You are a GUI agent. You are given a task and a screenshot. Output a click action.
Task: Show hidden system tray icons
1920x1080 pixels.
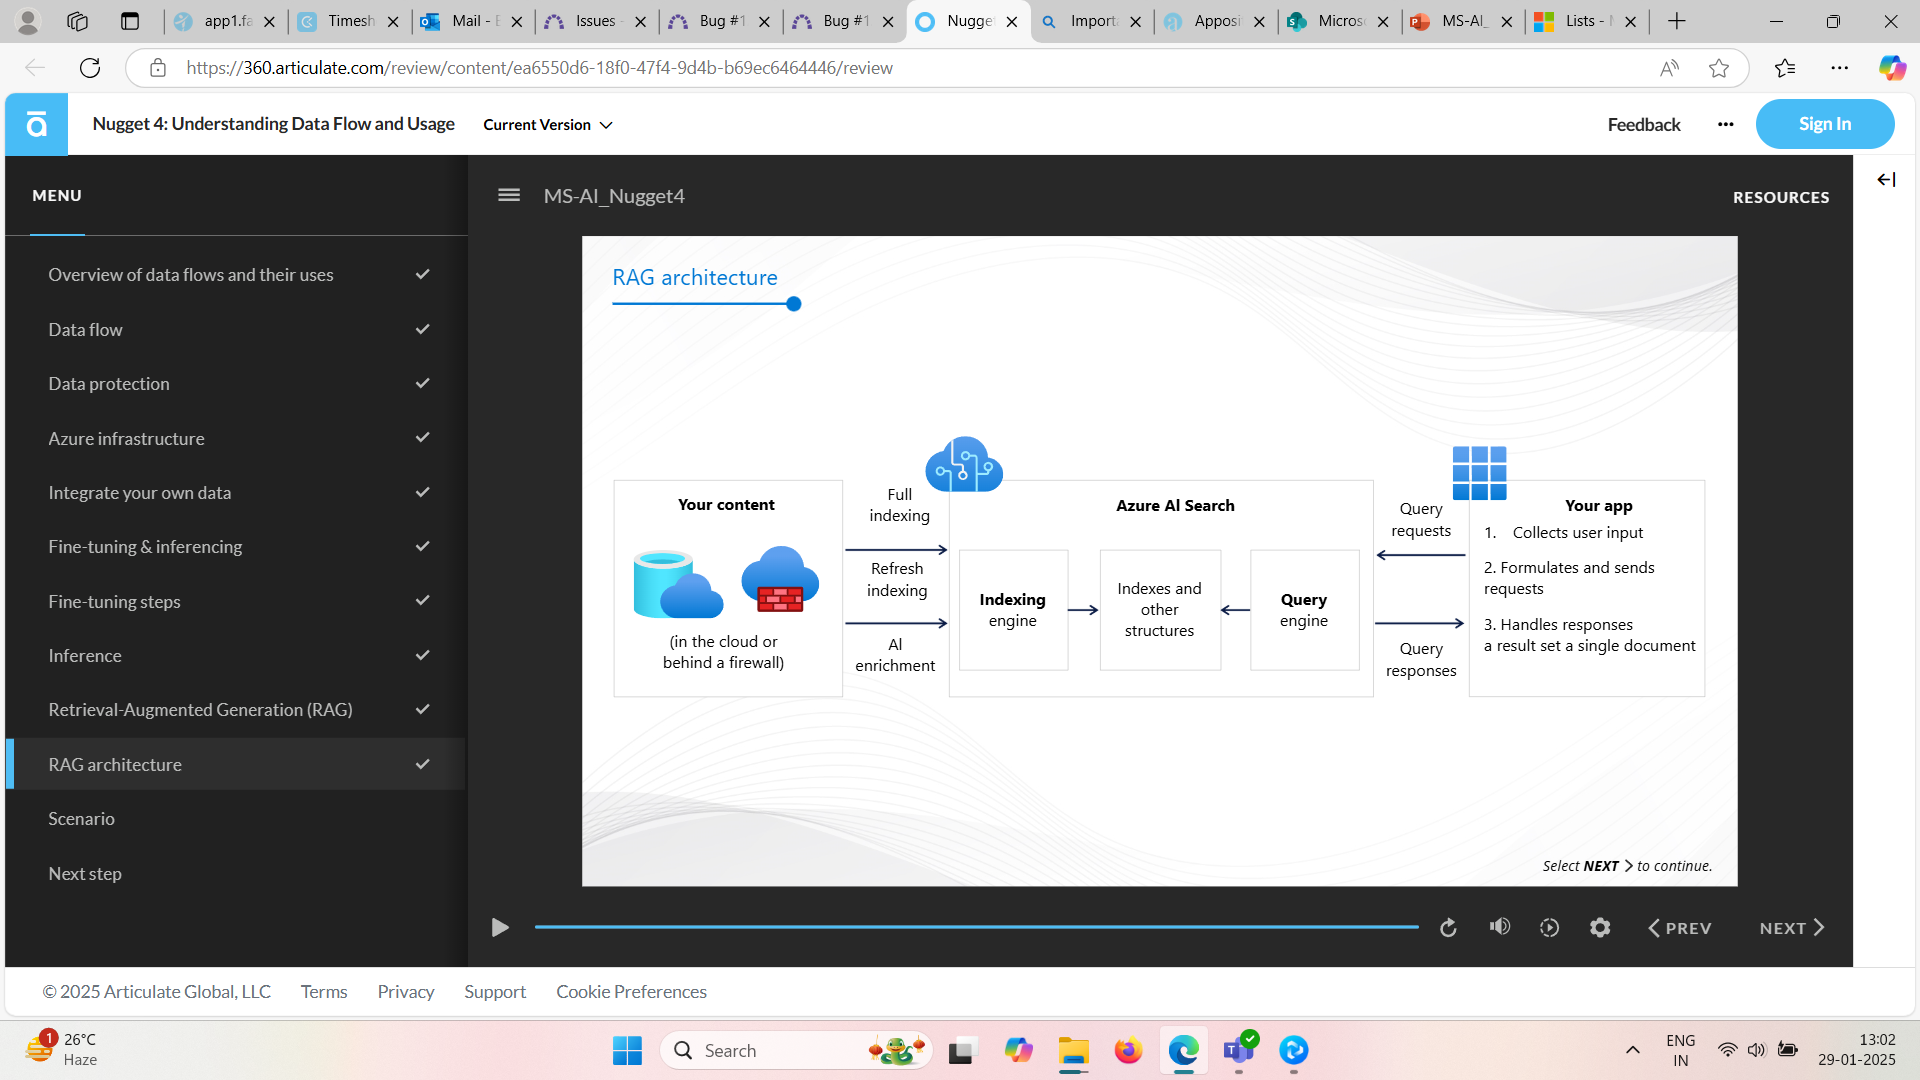(x=1632, y=1050)
